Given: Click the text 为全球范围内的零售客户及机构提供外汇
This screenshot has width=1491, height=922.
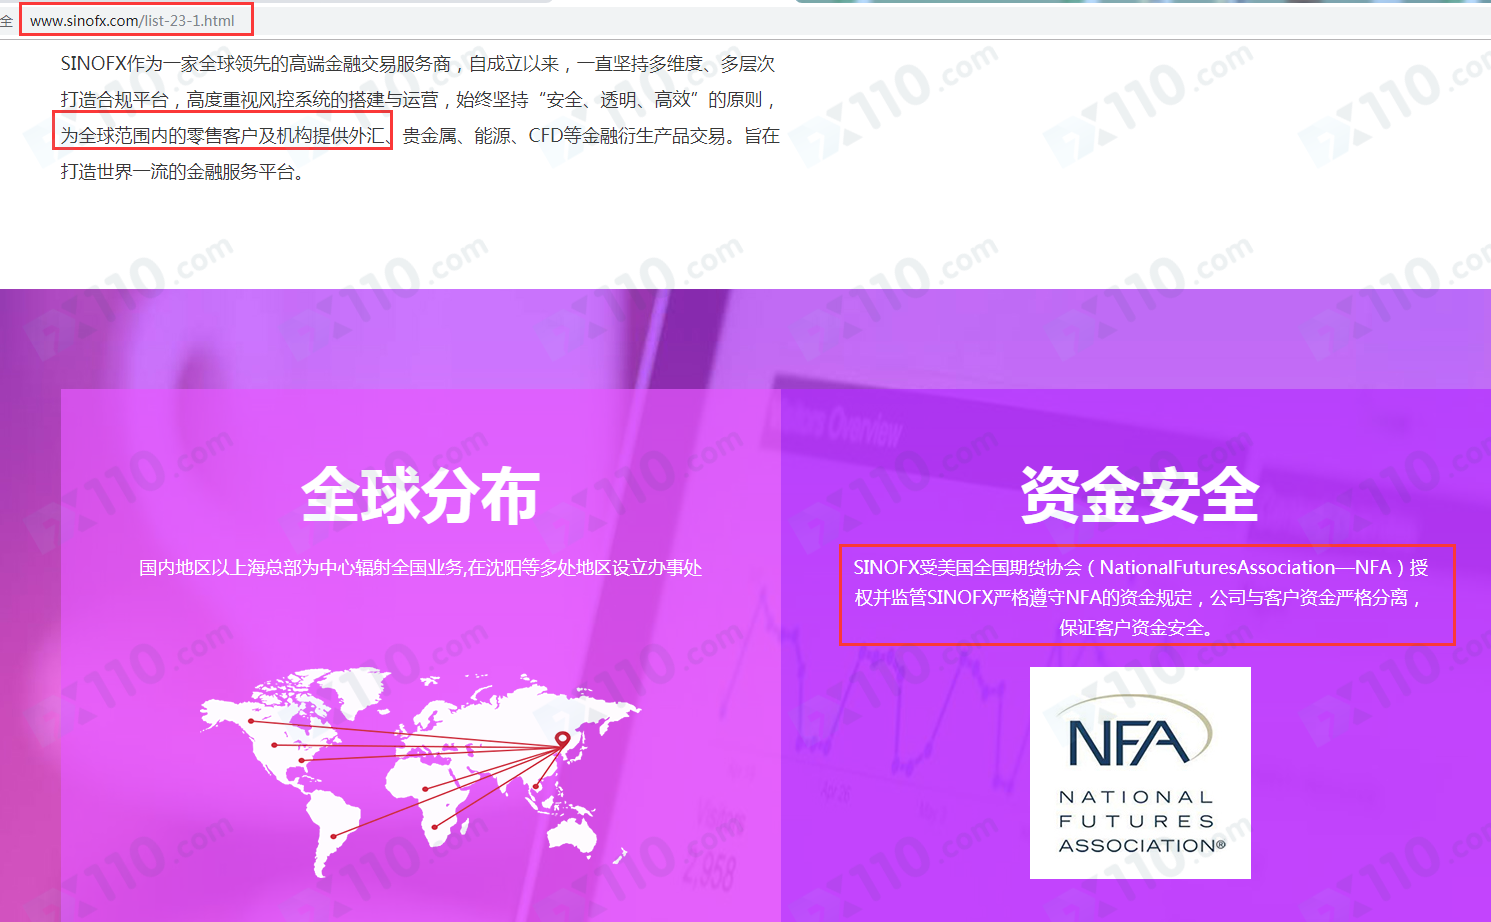Looking at the screenshot, I should (x=224, y=136).
